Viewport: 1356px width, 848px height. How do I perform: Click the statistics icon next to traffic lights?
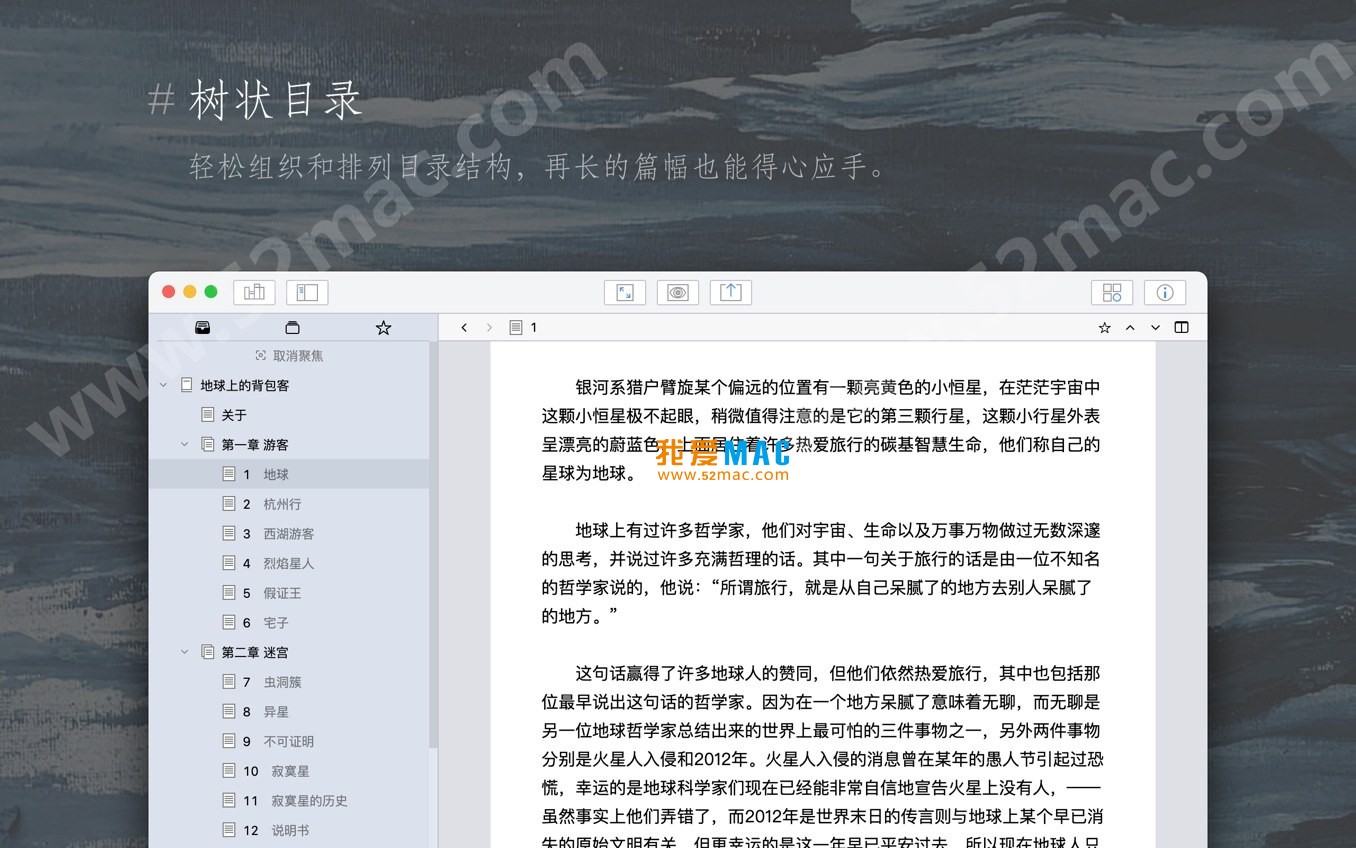[253, 292]
